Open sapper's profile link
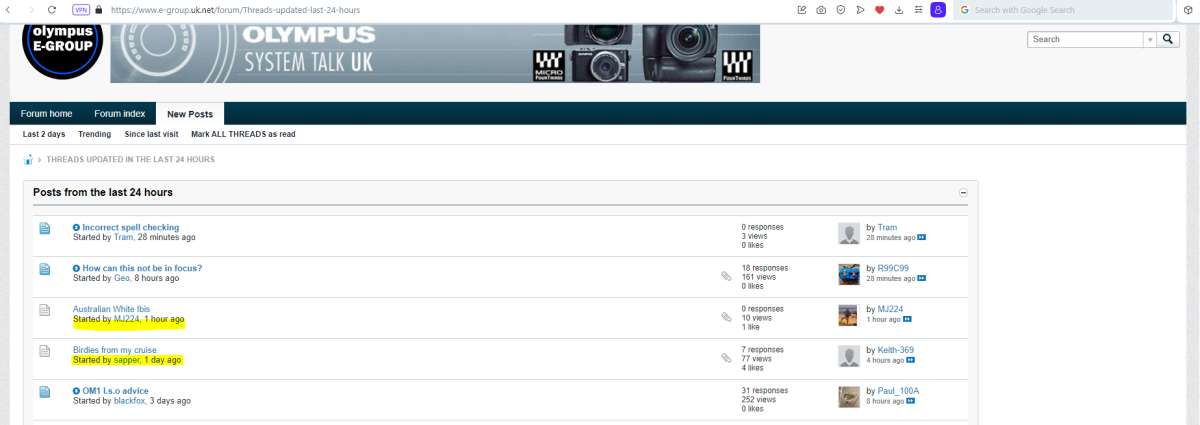Screen dimensions: 1200x425 point(127,360)
